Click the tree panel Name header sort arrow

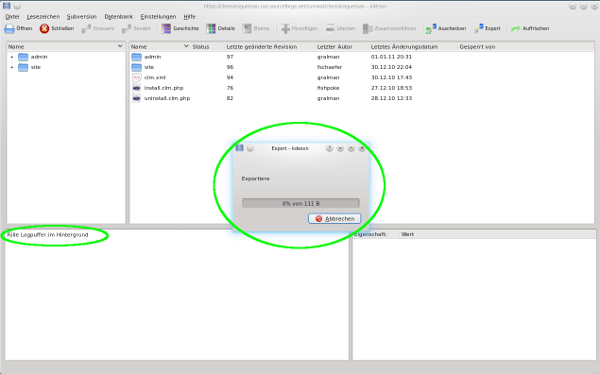120,46
